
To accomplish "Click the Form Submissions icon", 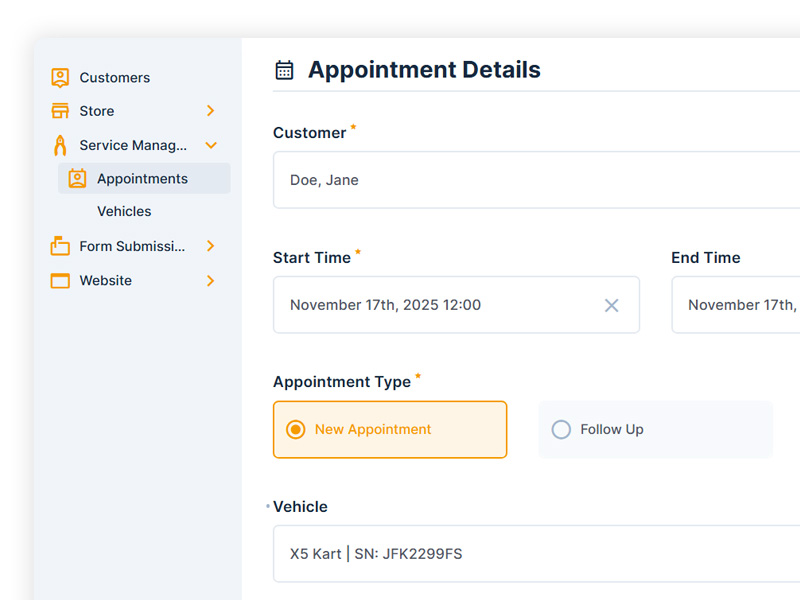I will 60,246.
